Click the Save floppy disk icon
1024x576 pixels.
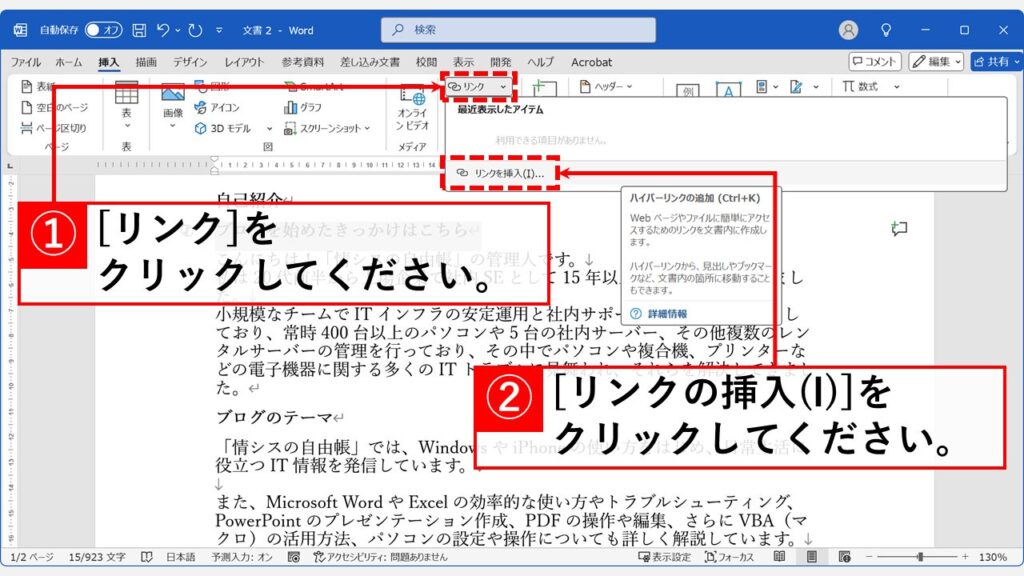tap(139, 30)
